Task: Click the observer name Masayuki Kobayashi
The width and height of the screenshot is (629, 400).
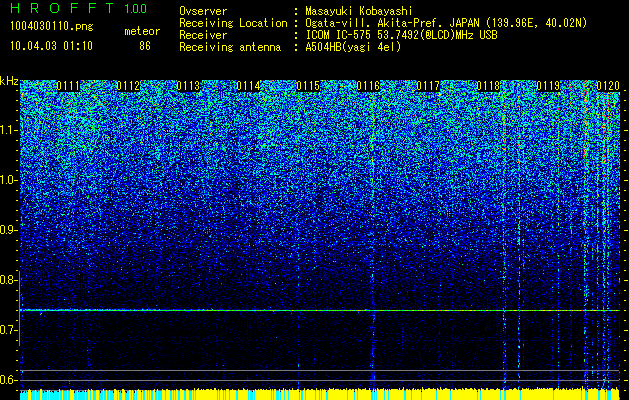Action: coord(359,11)
